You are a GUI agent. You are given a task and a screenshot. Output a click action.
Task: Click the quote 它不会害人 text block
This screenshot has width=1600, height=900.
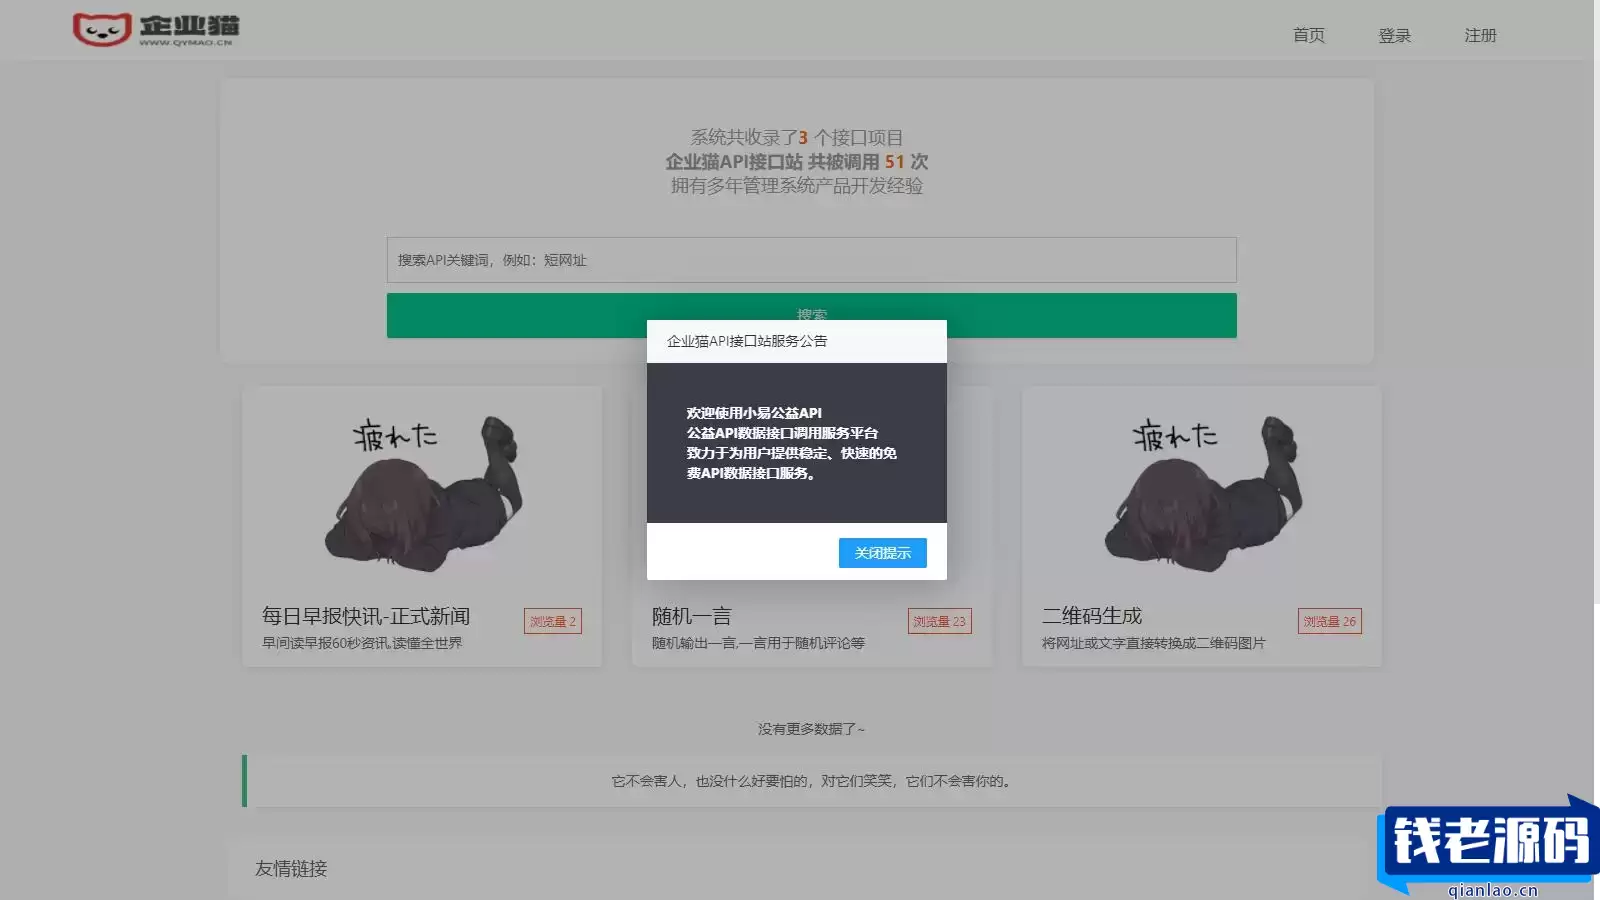pos(811,781)
